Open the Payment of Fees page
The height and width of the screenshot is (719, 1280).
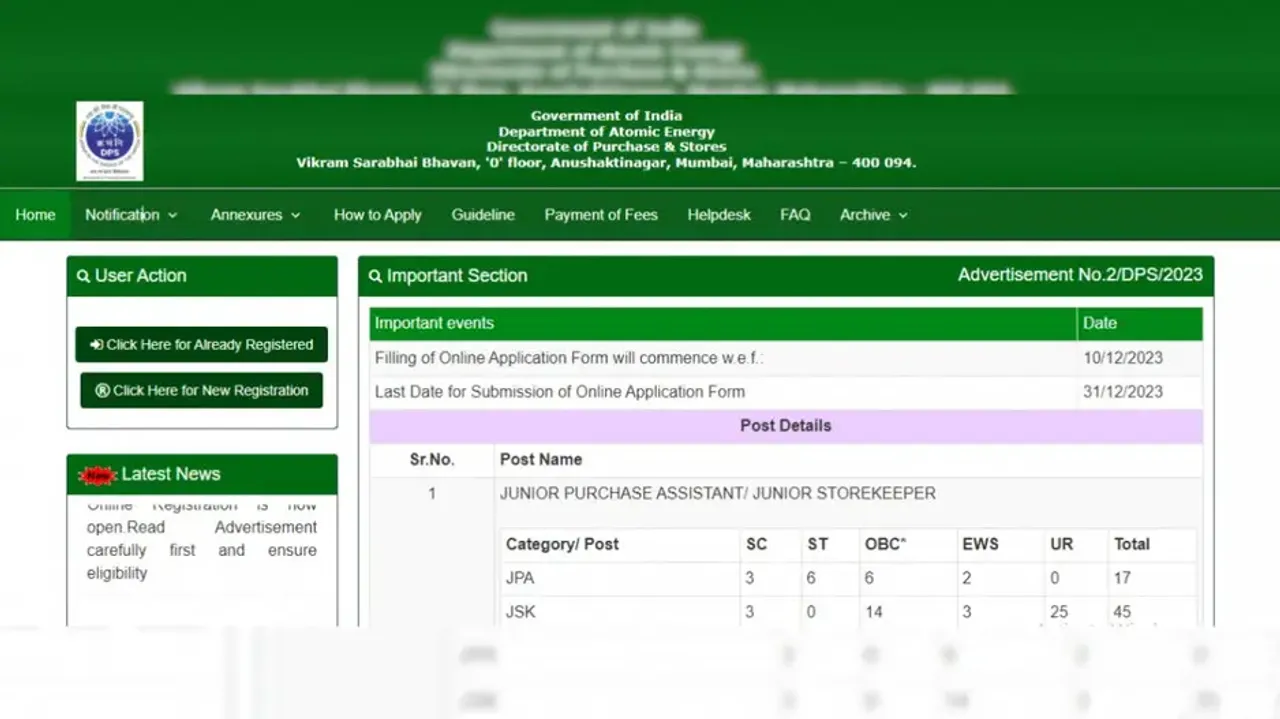[x=601, y=215]
